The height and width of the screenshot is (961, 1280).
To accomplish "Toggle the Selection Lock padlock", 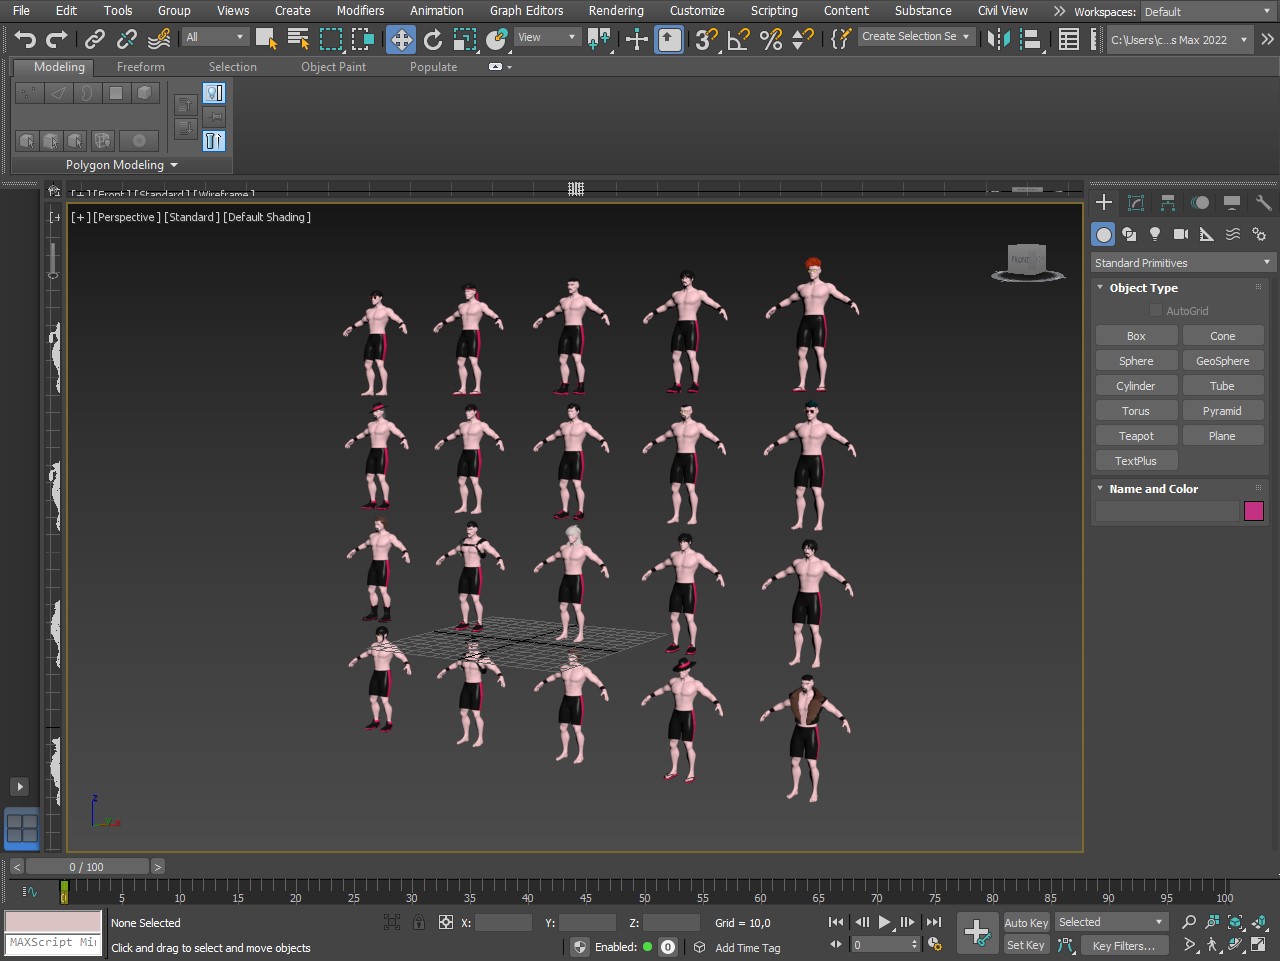I will point(419,922).
